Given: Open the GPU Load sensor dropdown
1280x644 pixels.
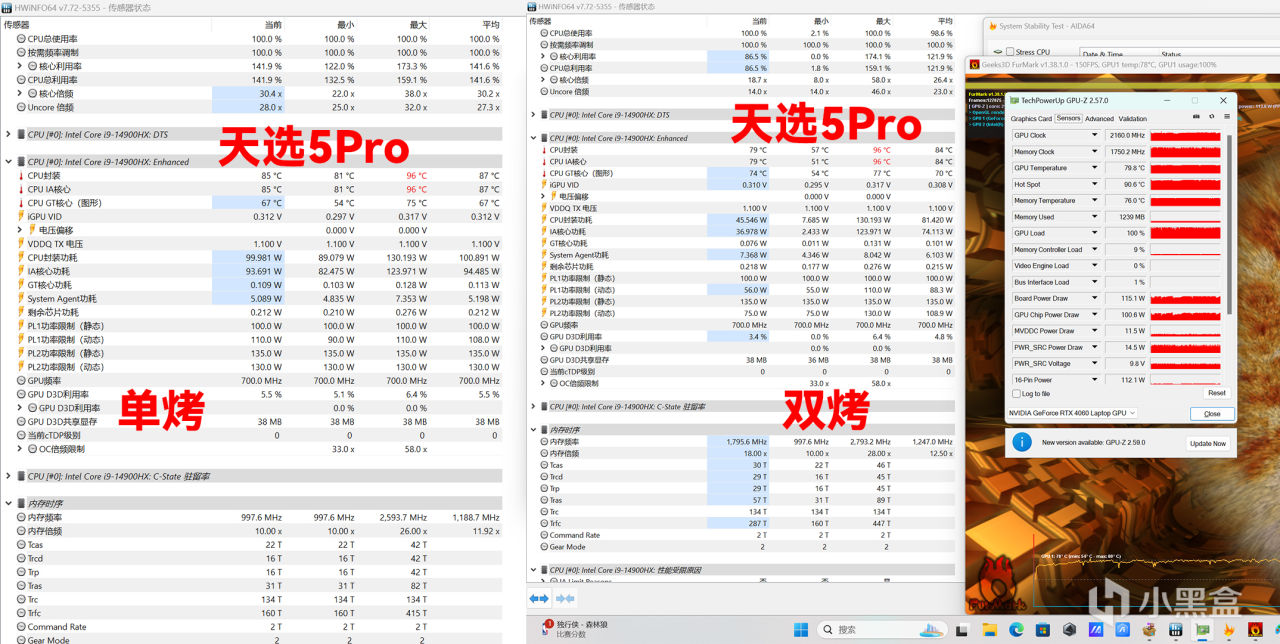Looking at the screenshot, I should (1095, 233).
